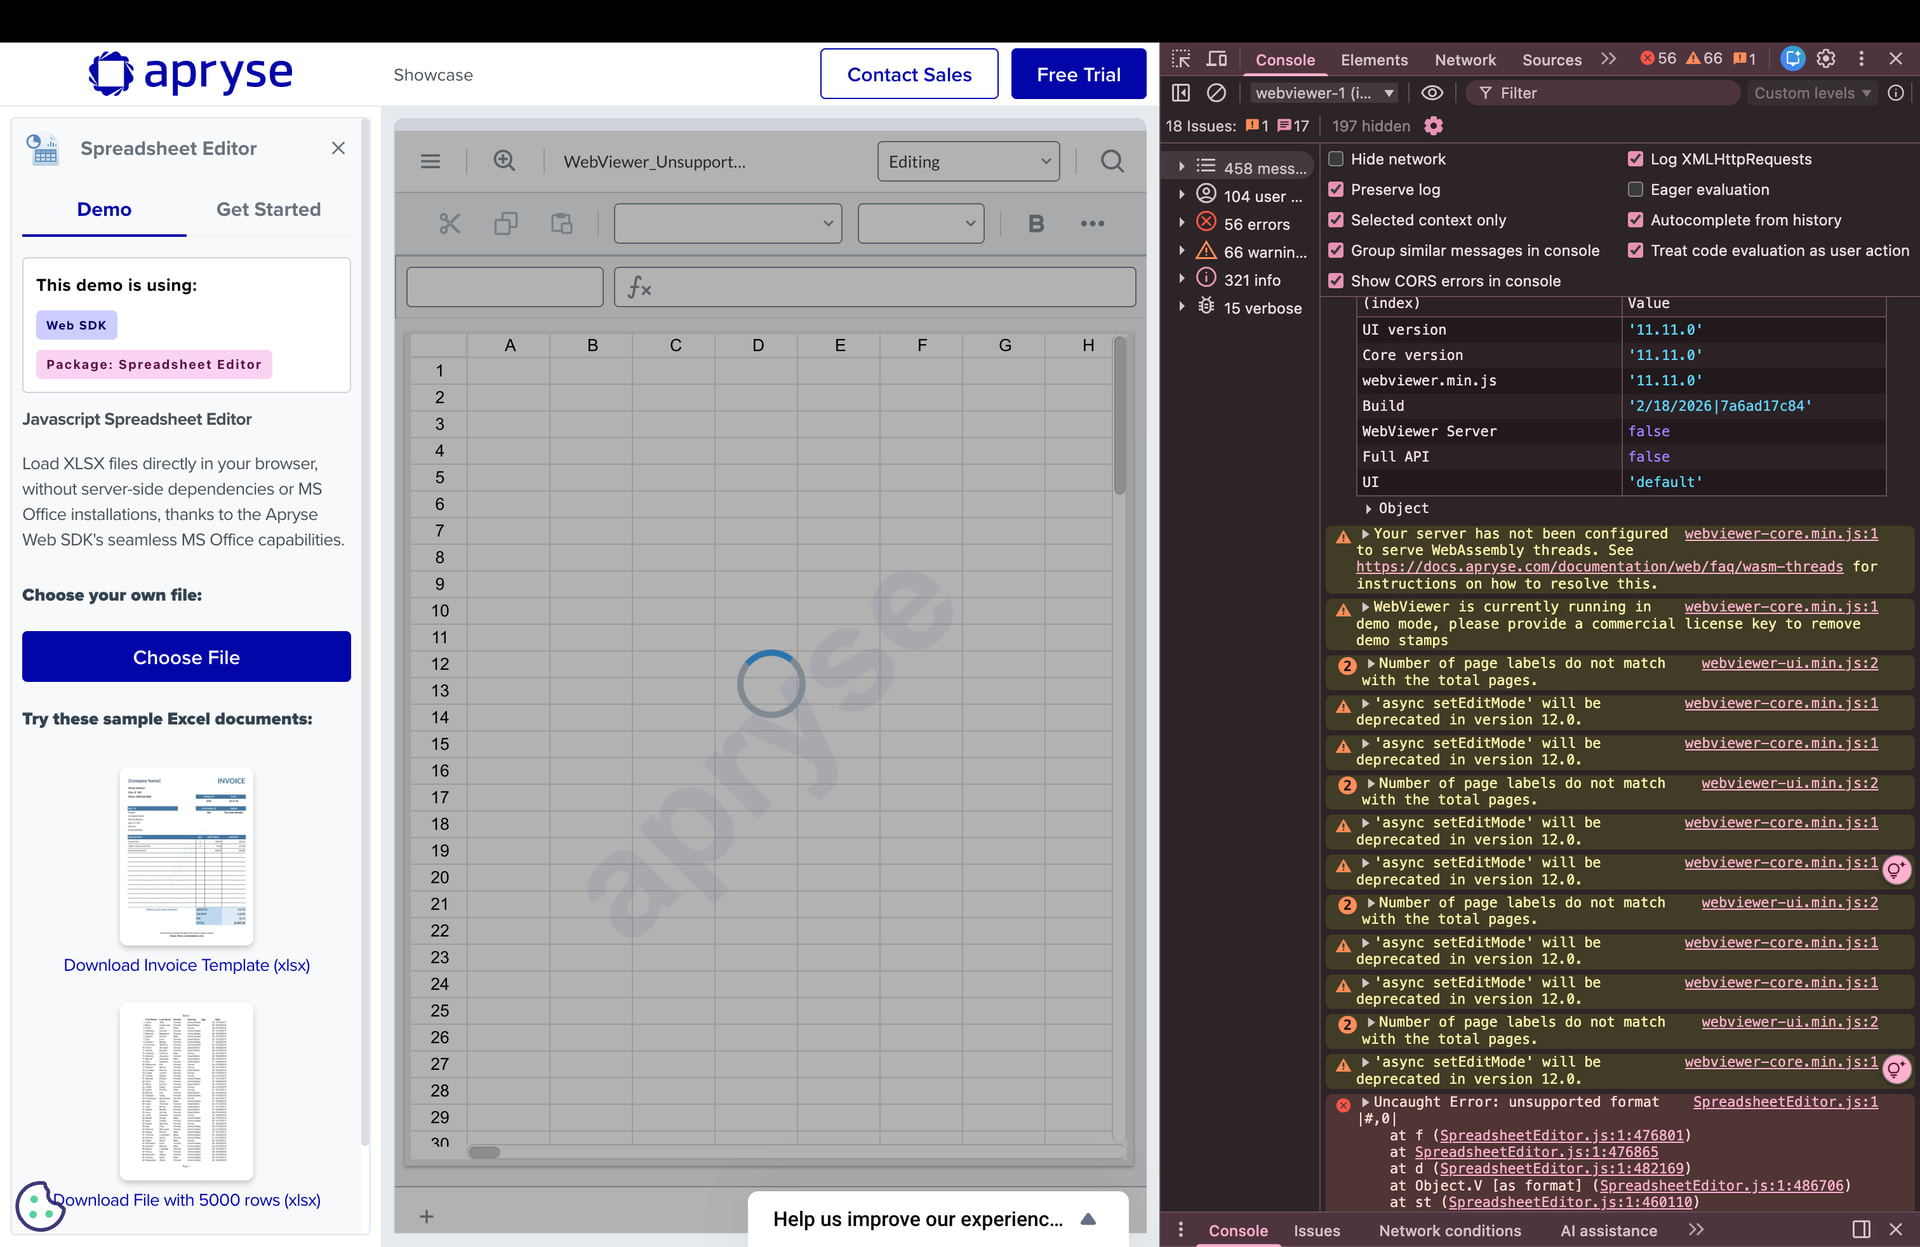Click the Choose File button
Viewport: 1920px width, 1247px height.
tap(186, 657)
